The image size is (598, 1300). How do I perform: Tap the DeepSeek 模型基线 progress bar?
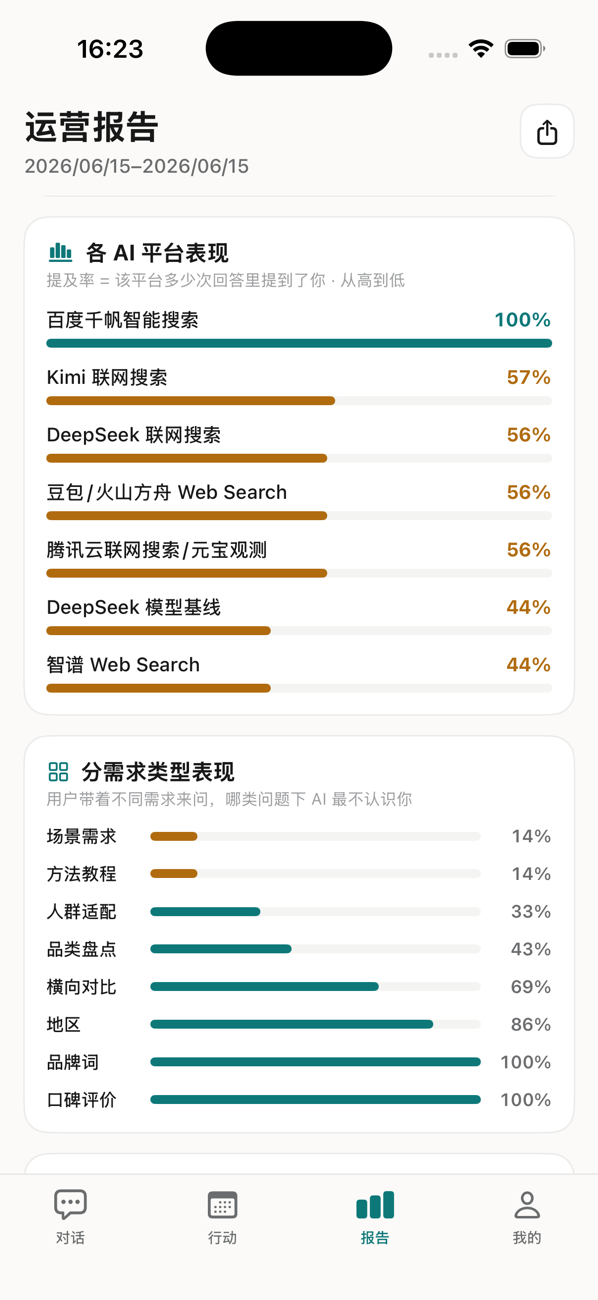point(299,631)
